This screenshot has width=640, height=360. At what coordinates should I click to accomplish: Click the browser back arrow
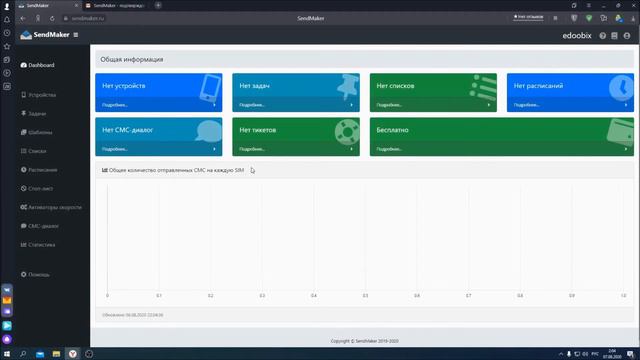(x=23, y=19)
